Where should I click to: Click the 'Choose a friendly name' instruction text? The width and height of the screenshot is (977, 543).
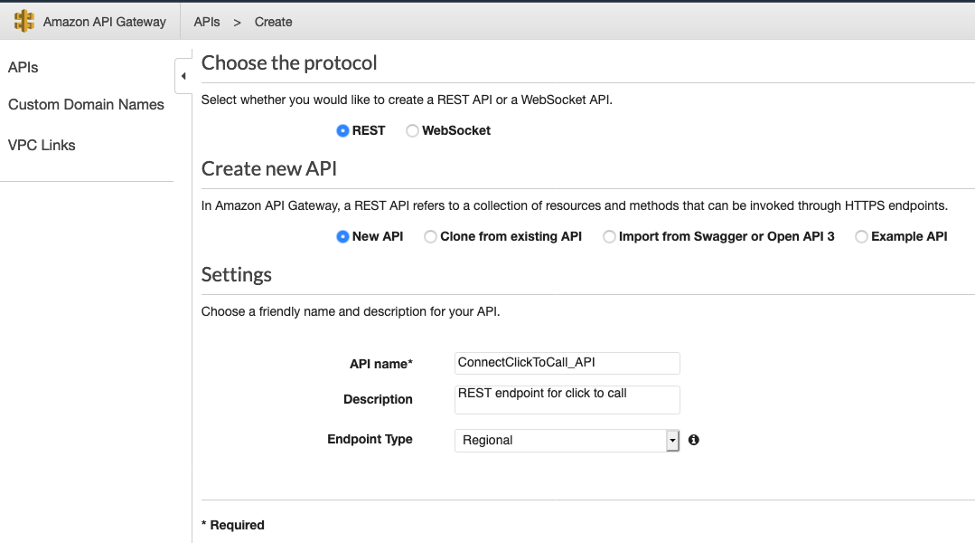pyautogui.click(x=350, y=312)
